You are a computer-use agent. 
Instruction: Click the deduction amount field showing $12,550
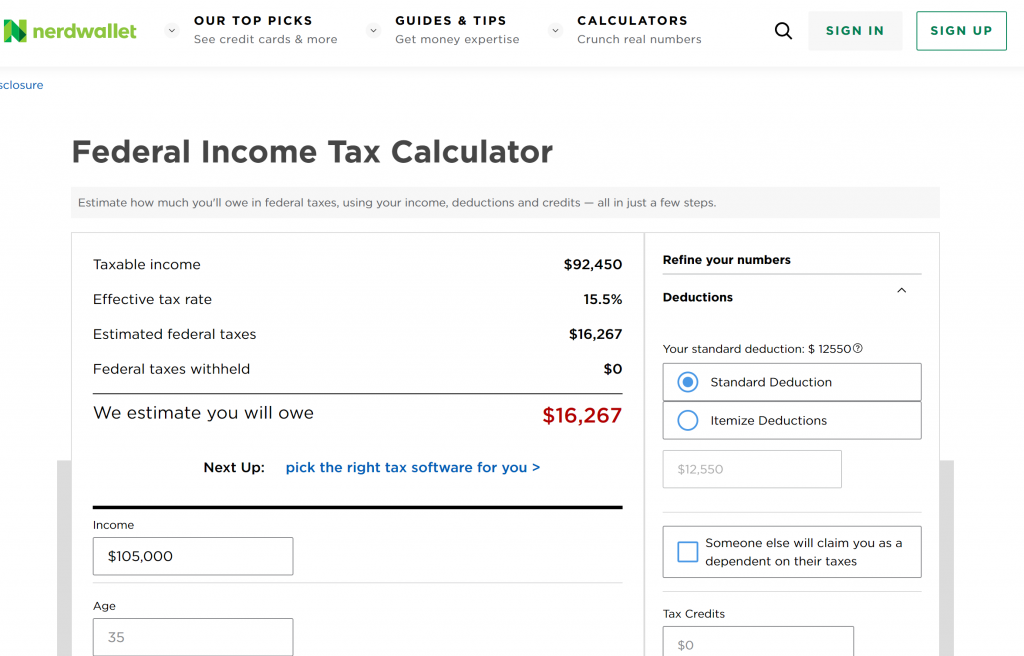(x=752, y=469)
